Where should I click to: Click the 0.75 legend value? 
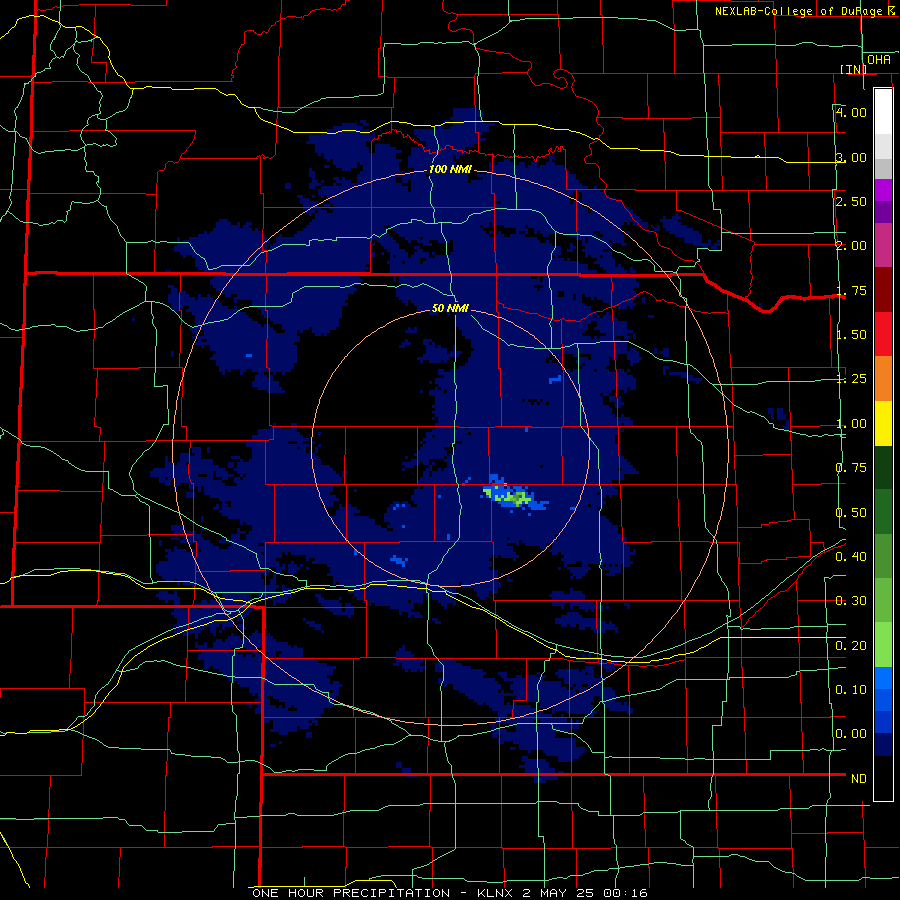click(x=851, y=468)
